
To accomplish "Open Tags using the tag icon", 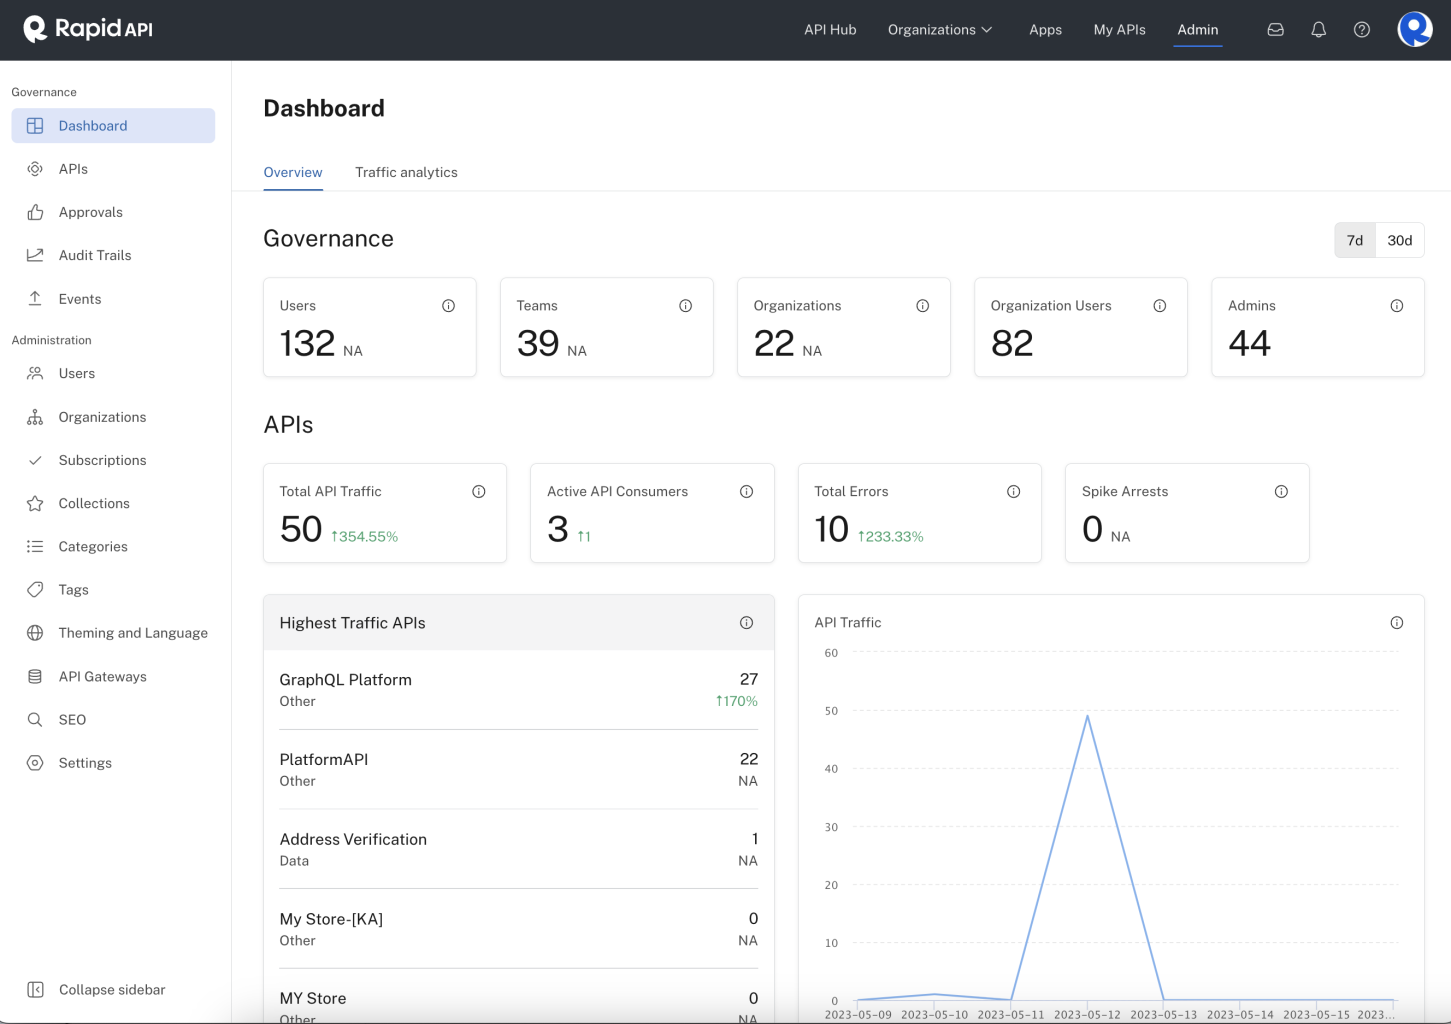I will [x=34, y=589].
